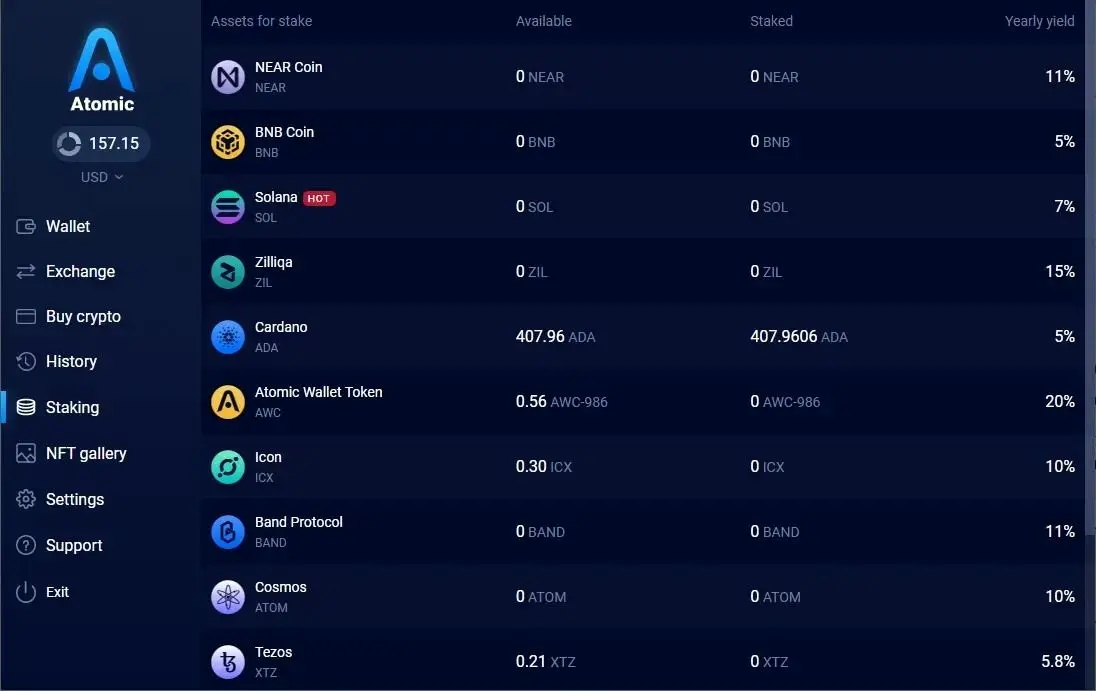Screen dimensions: 1096x691
Task: Click the Exit button
Action: point(57,592)
